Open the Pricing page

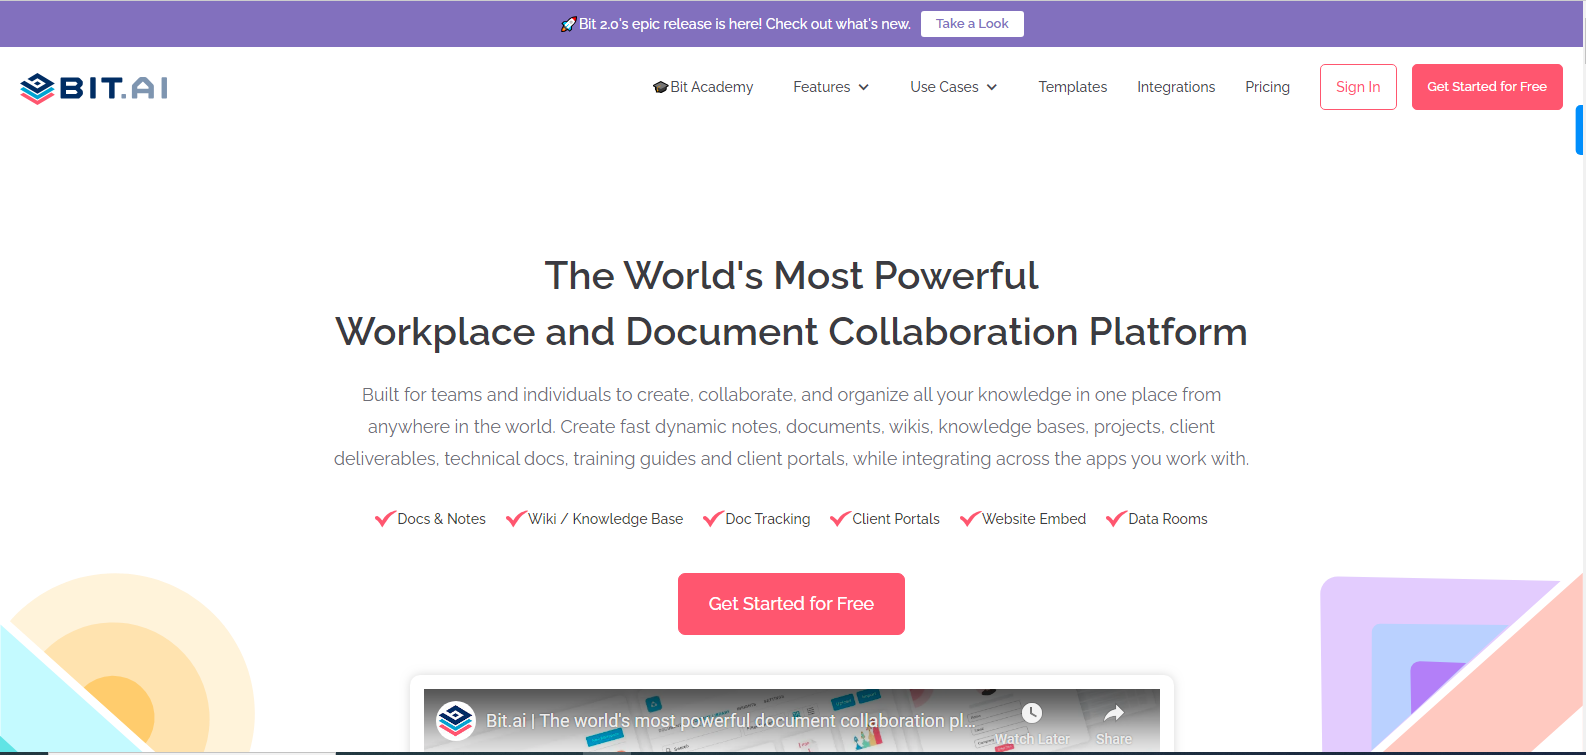[1267, 87]
